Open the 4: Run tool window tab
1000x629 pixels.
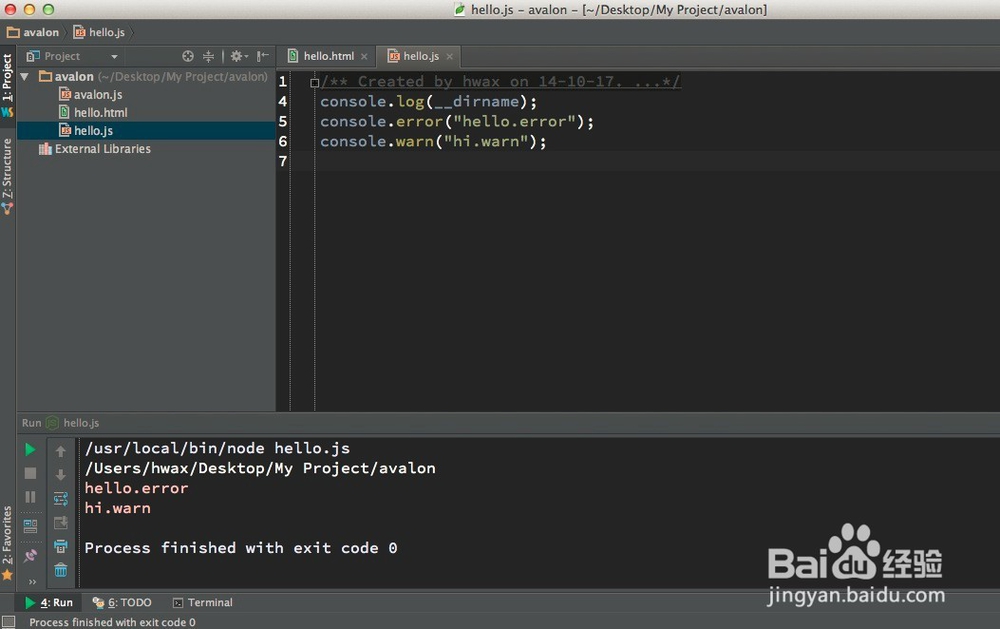pyautogui.click(x=48, y=602)
